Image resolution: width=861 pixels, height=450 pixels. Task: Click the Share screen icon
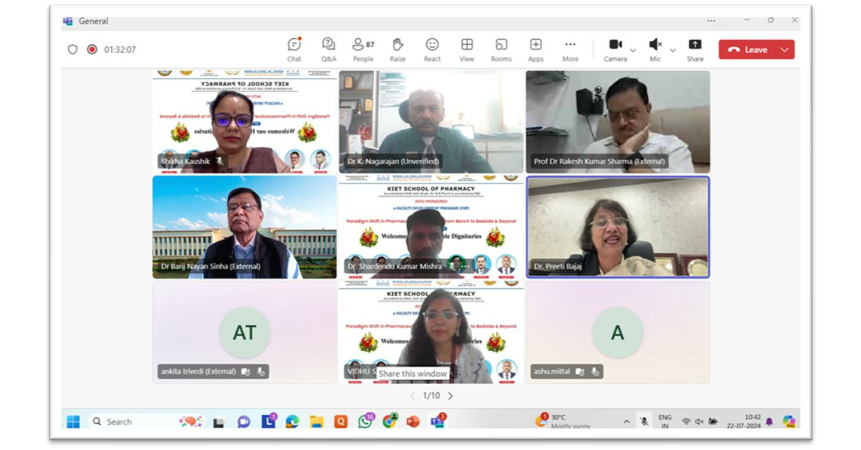[695, 49]
